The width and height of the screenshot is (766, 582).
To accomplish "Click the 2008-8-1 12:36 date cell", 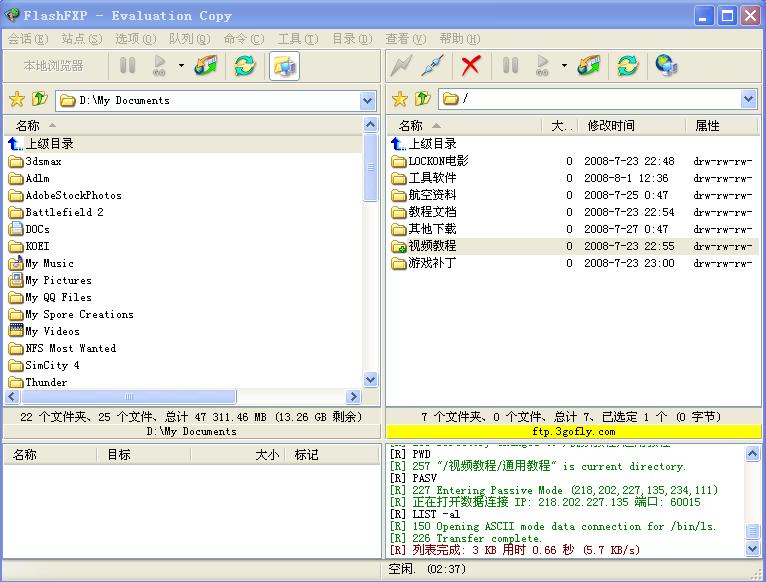I will [627, 178].
